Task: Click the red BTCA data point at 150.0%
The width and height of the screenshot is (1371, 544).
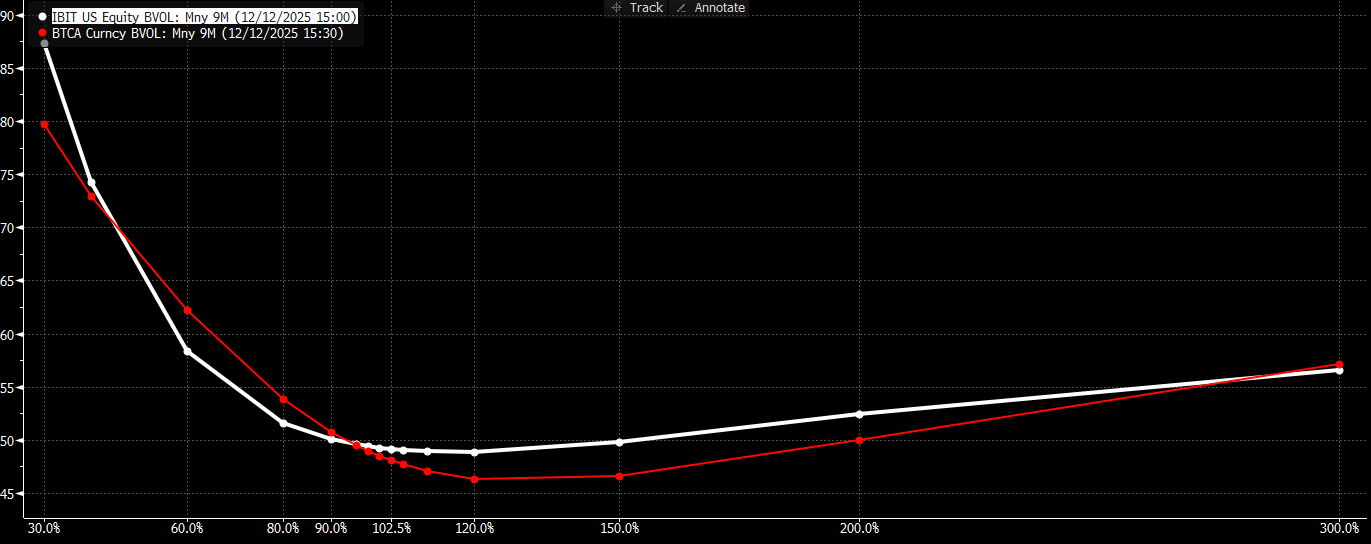Action: coord(619,476)
